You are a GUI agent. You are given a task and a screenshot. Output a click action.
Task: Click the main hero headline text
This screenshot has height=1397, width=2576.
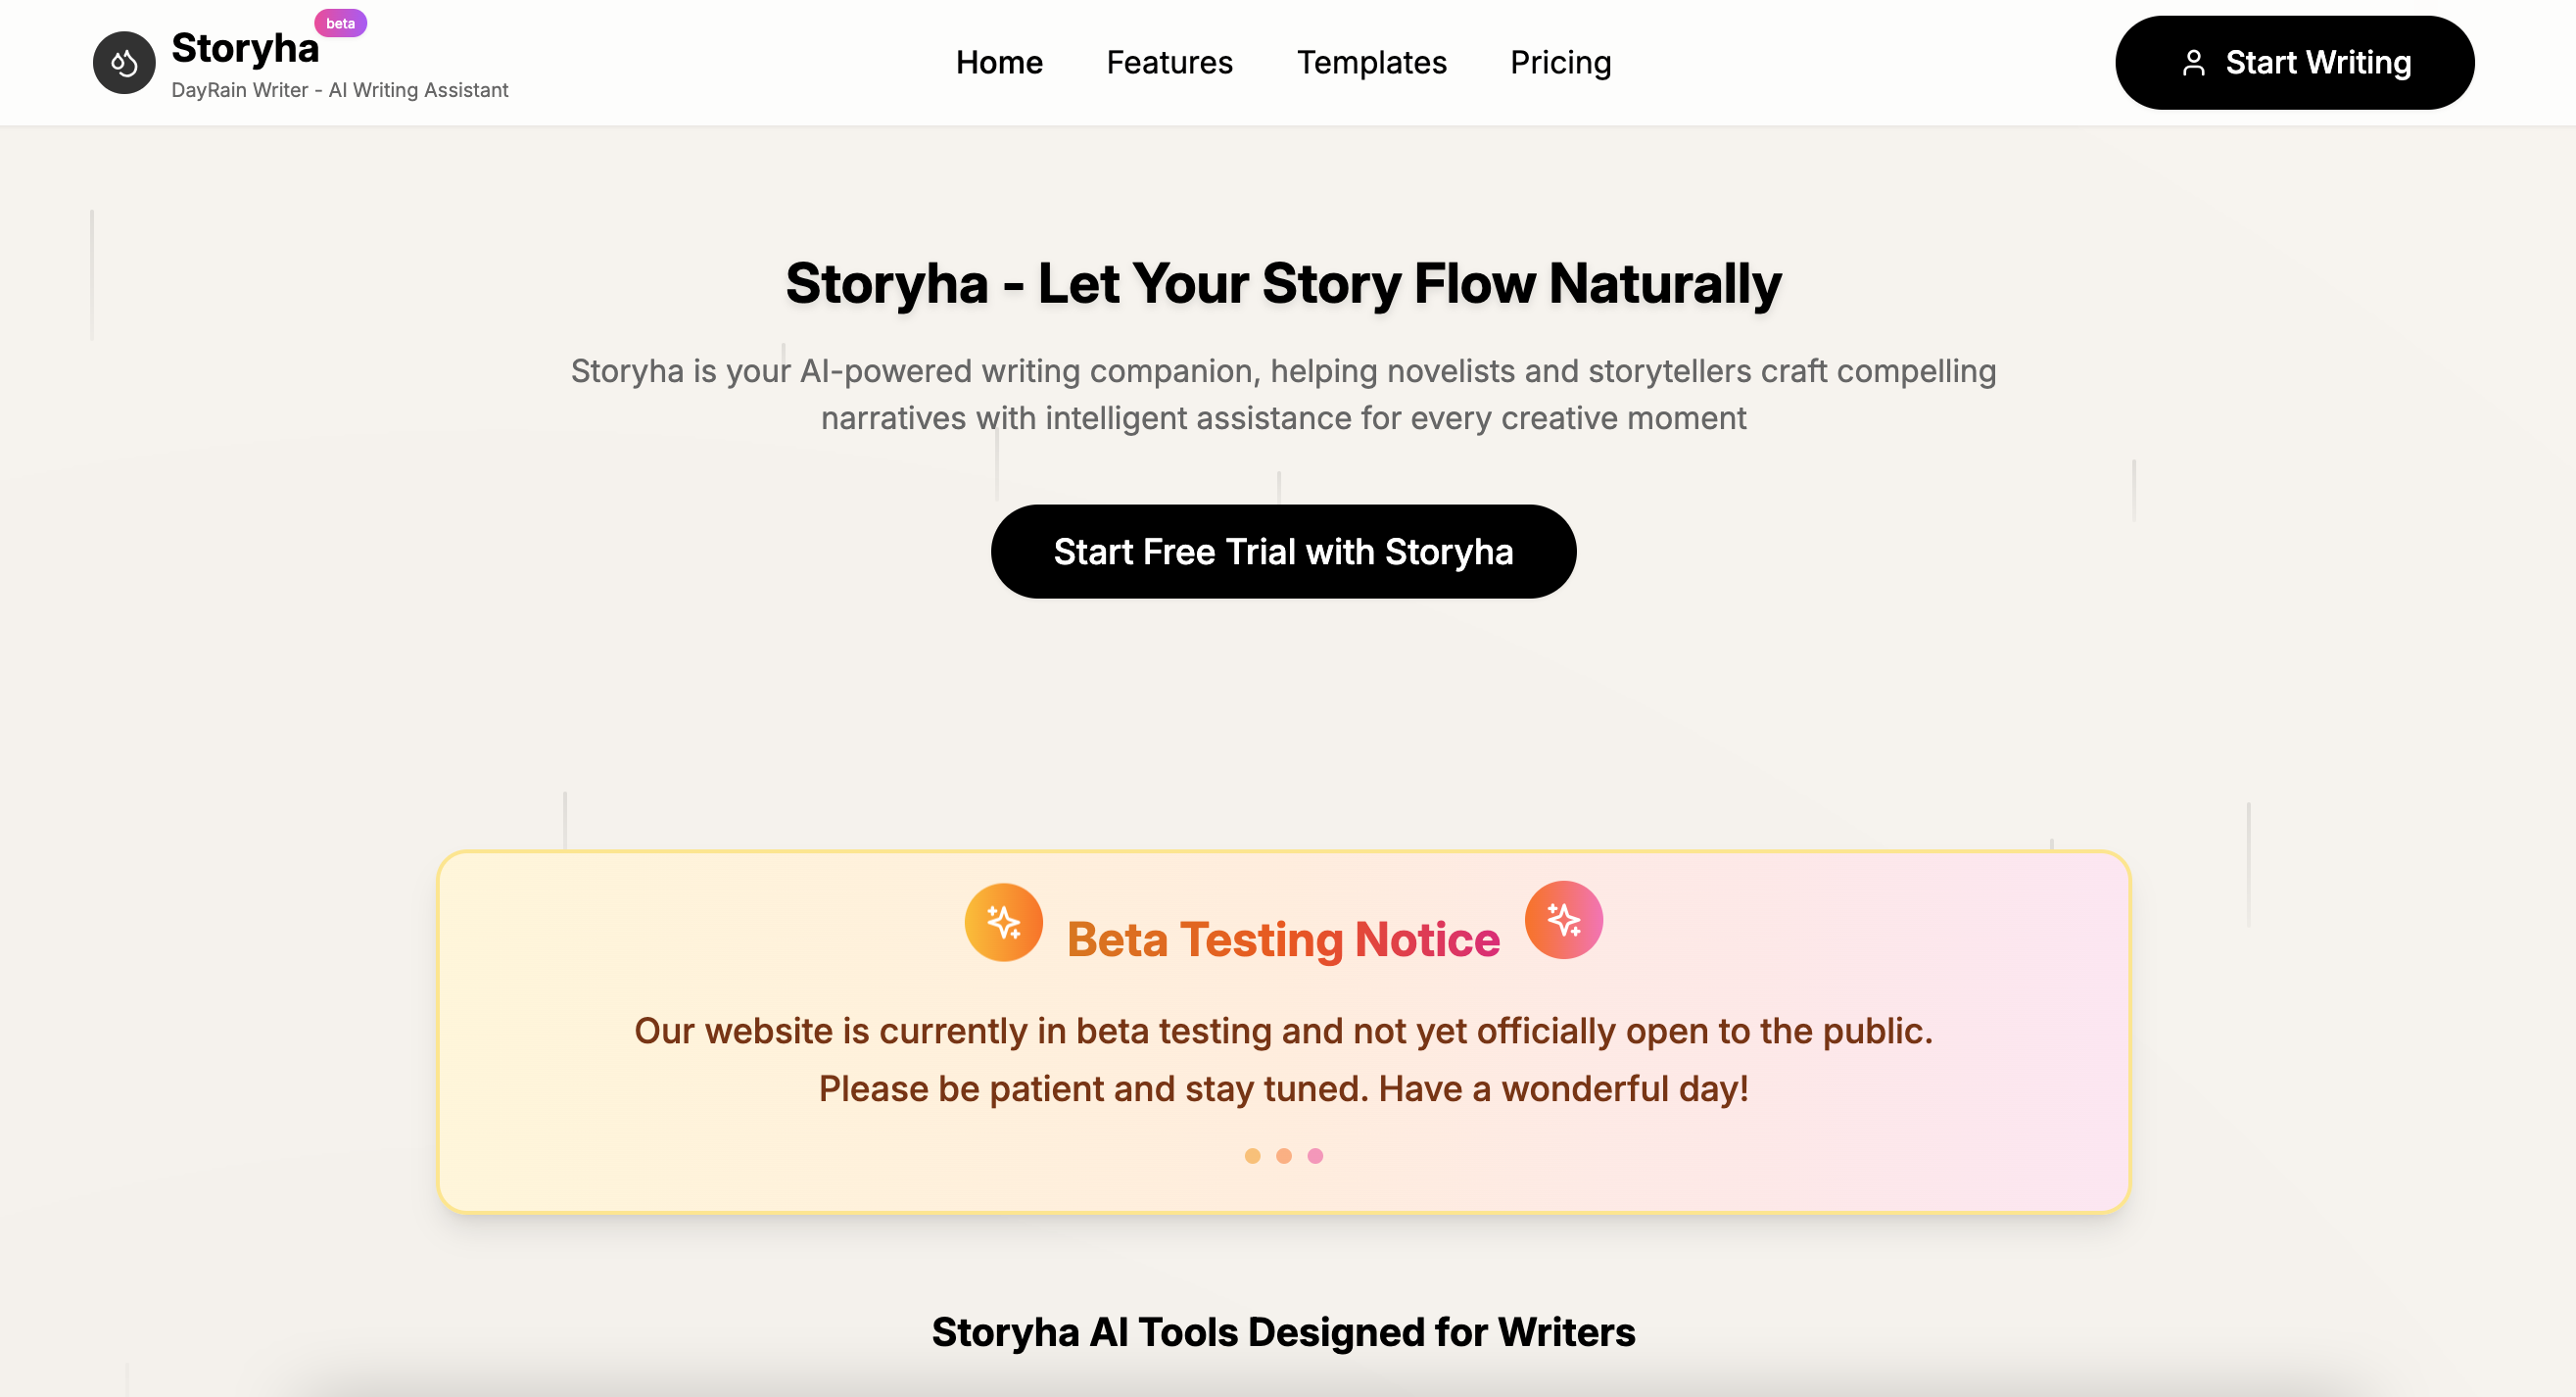pyautogui.click(x=1283, y=284)
